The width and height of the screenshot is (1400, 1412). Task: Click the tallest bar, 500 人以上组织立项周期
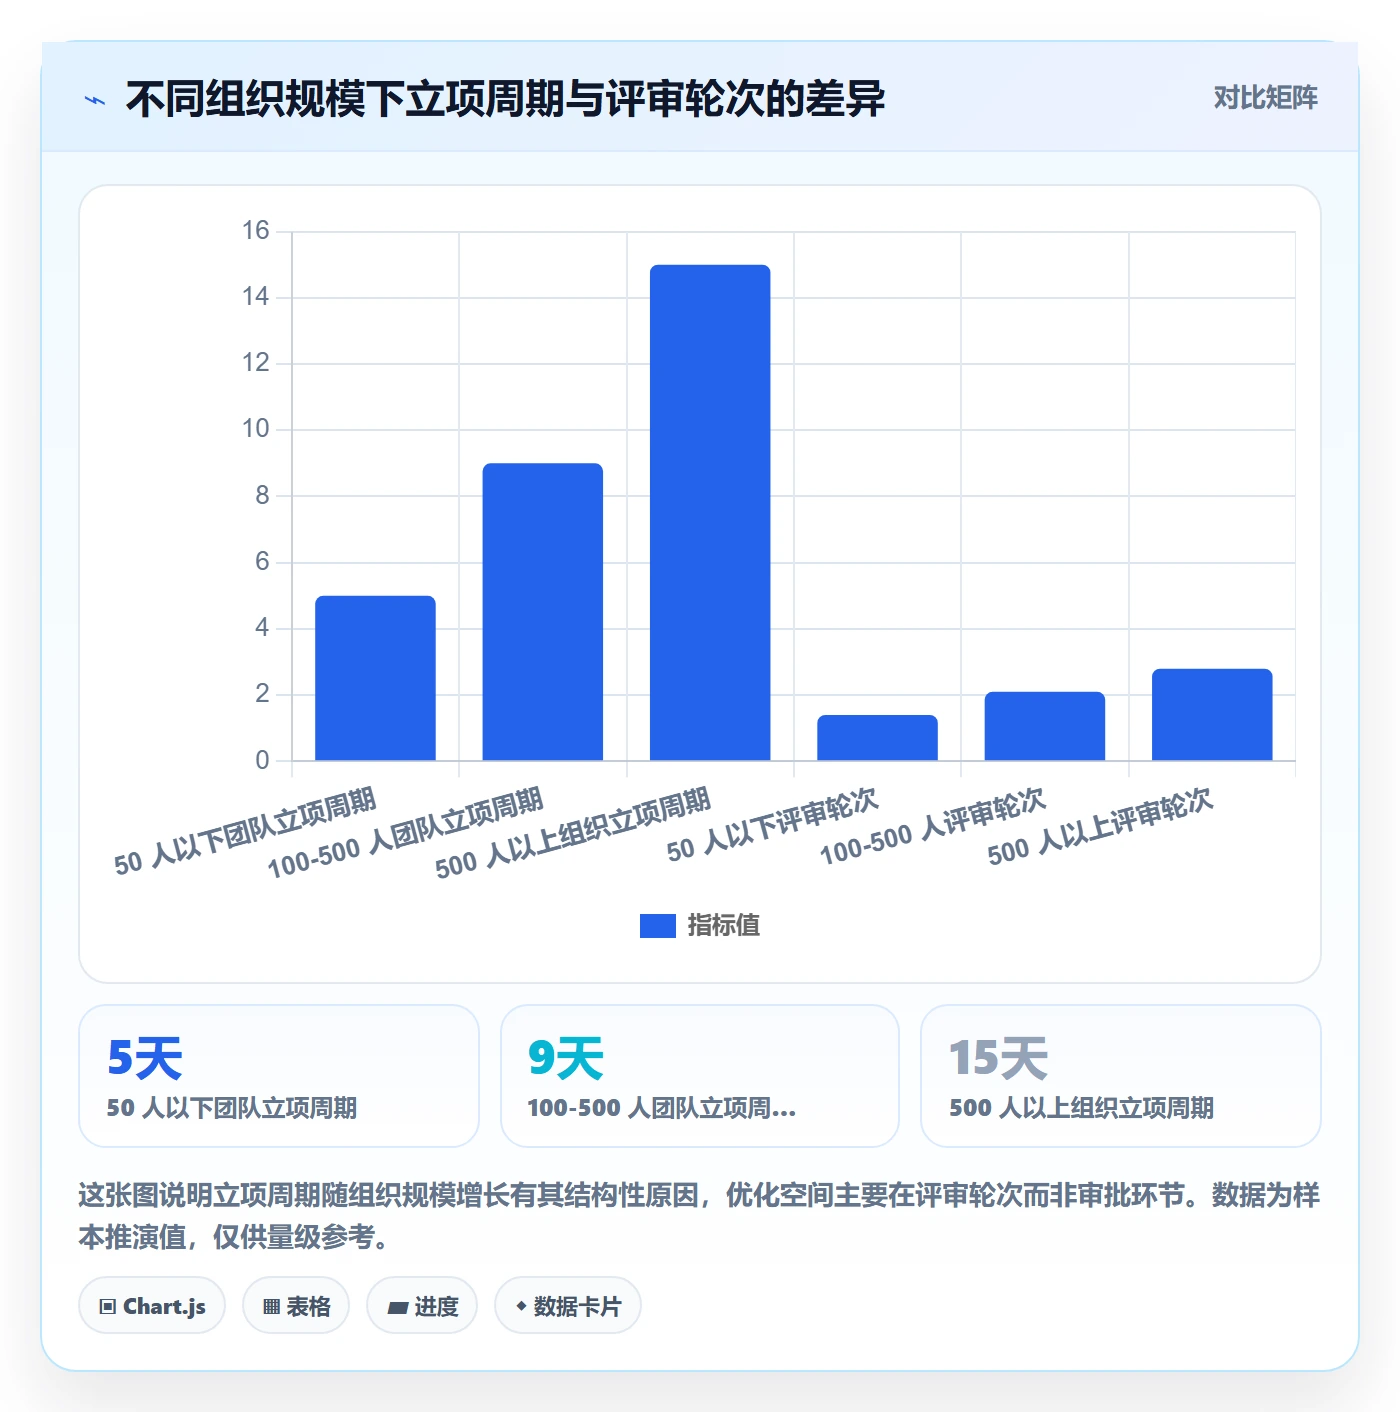[x=710, y=513]
